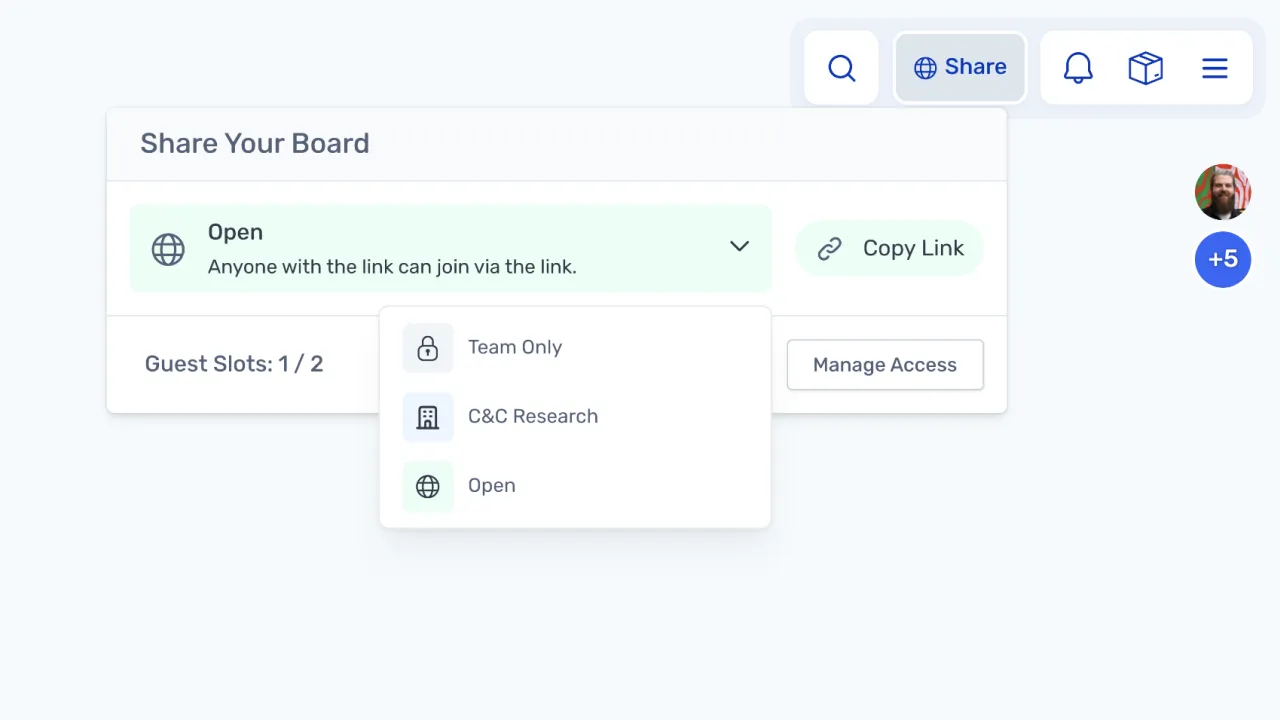The width and height of the screenshot is (1280, 720).
Task: Click the chain link icon in Copy Link
Action: point(830,249)
